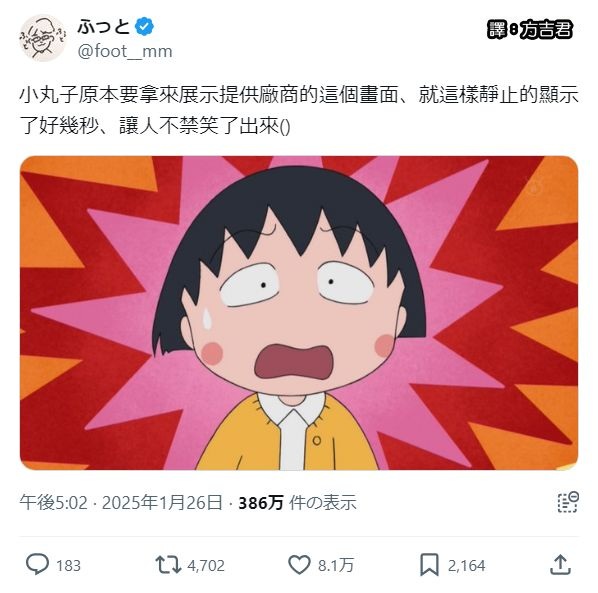Open the @foot__mm handle link
This screenshot has height=593, width=598.
(125, 51)
